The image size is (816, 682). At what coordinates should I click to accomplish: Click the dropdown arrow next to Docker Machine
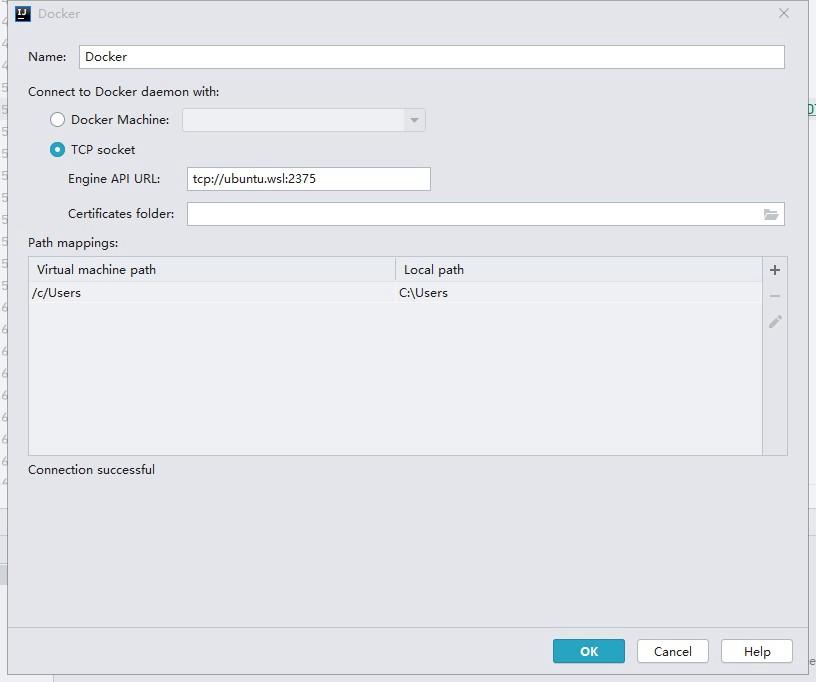click(414, 119)
